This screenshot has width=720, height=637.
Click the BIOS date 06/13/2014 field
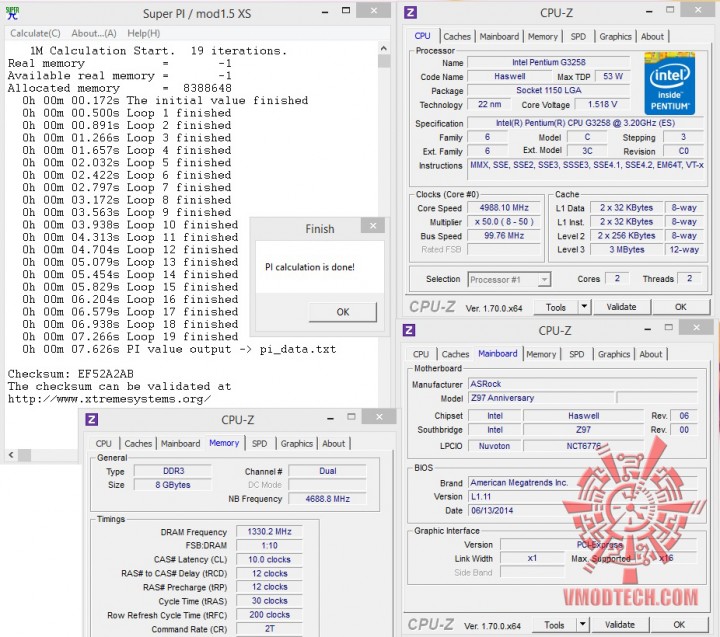click(x=583, y=510)
